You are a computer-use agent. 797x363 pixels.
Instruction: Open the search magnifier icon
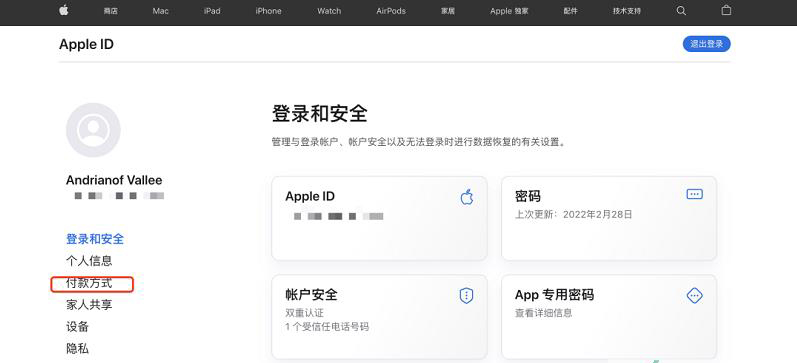click(681, 11)
